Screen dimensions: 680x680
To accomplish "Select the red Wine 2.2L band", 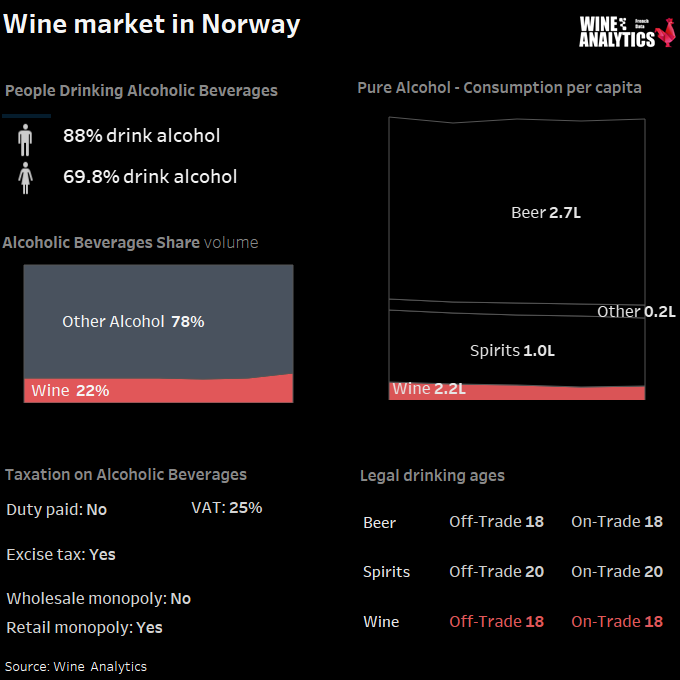I will [x=517, y=392].
